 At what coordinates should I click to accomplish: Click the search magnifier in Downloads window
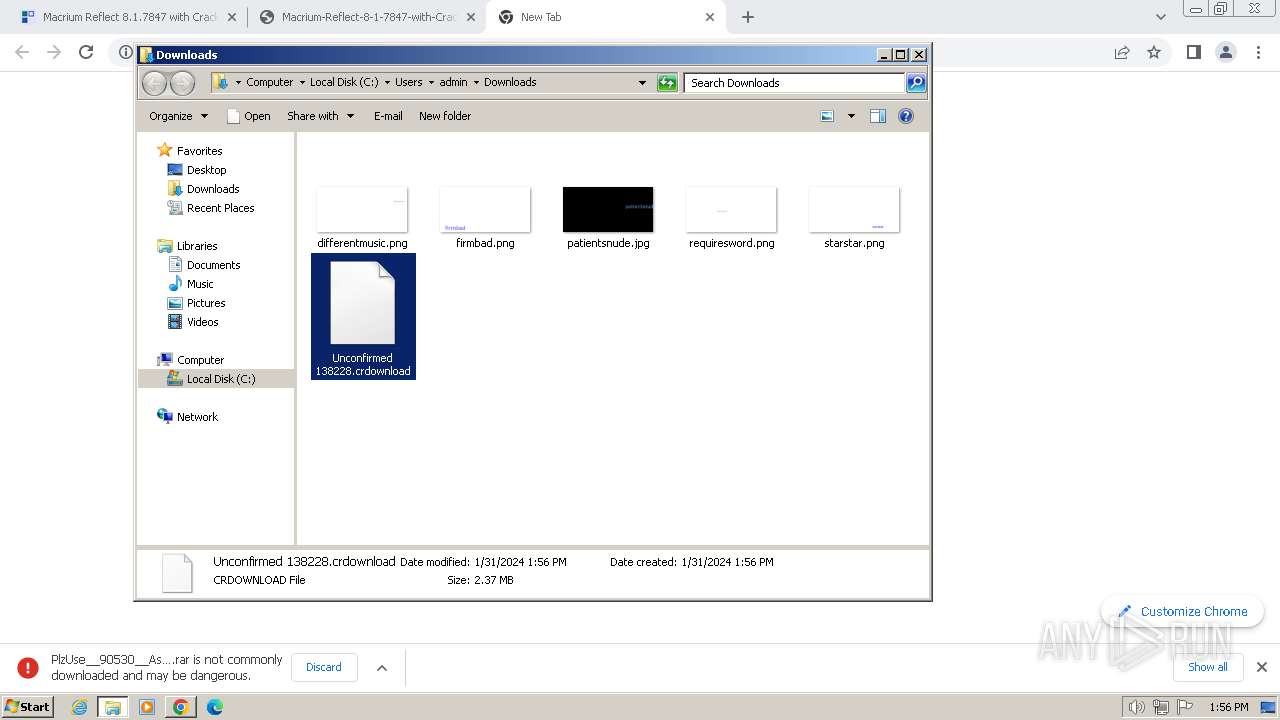[915, 83]
